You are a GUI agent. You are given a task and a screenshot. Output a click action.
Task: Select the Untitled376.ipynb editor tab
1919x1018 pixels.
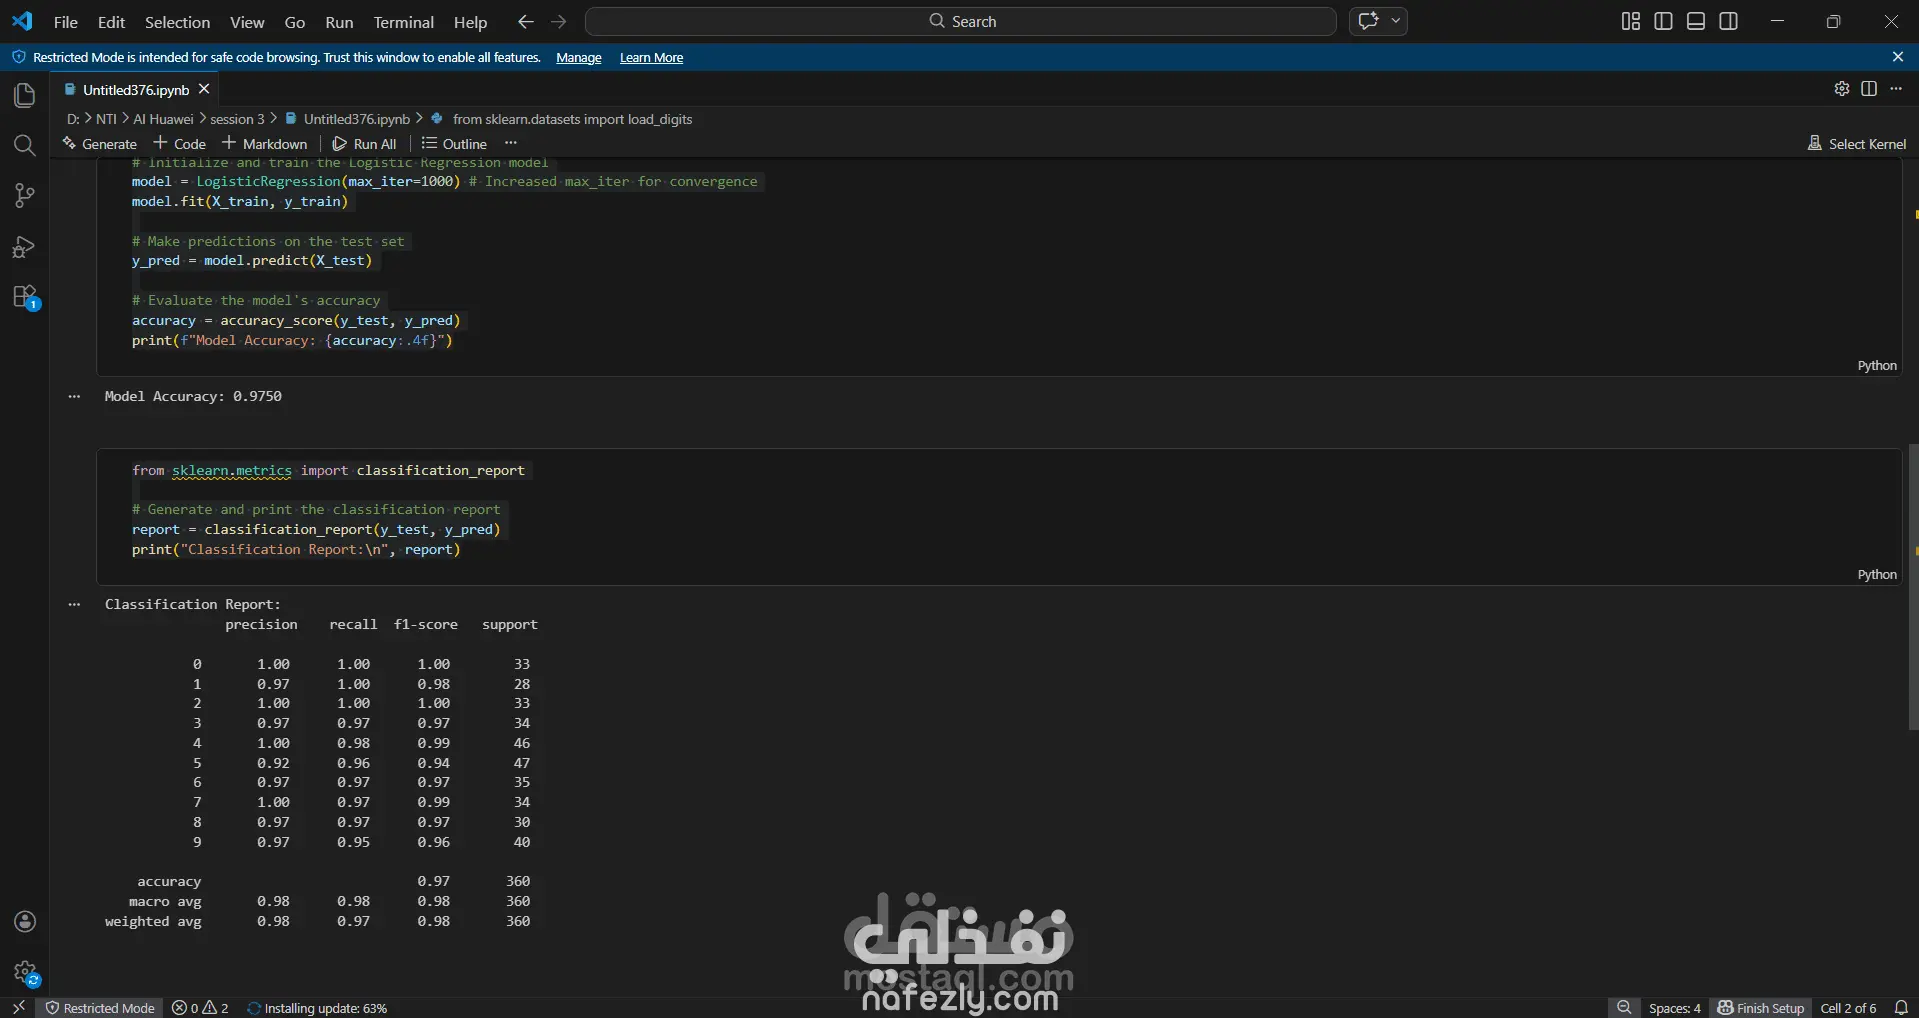point(136,89)
